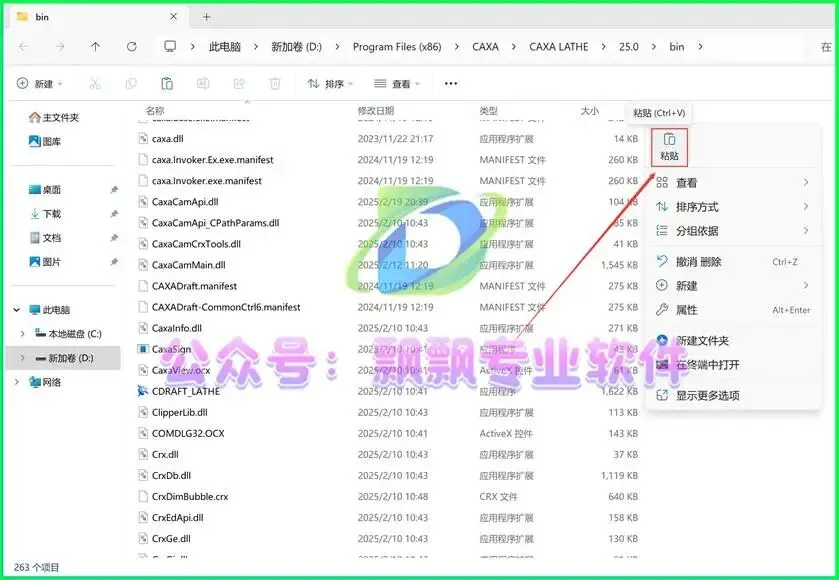The image size is (839, 580).
Task: Select ClipperLib.dll file
Action: click(179, 413)
